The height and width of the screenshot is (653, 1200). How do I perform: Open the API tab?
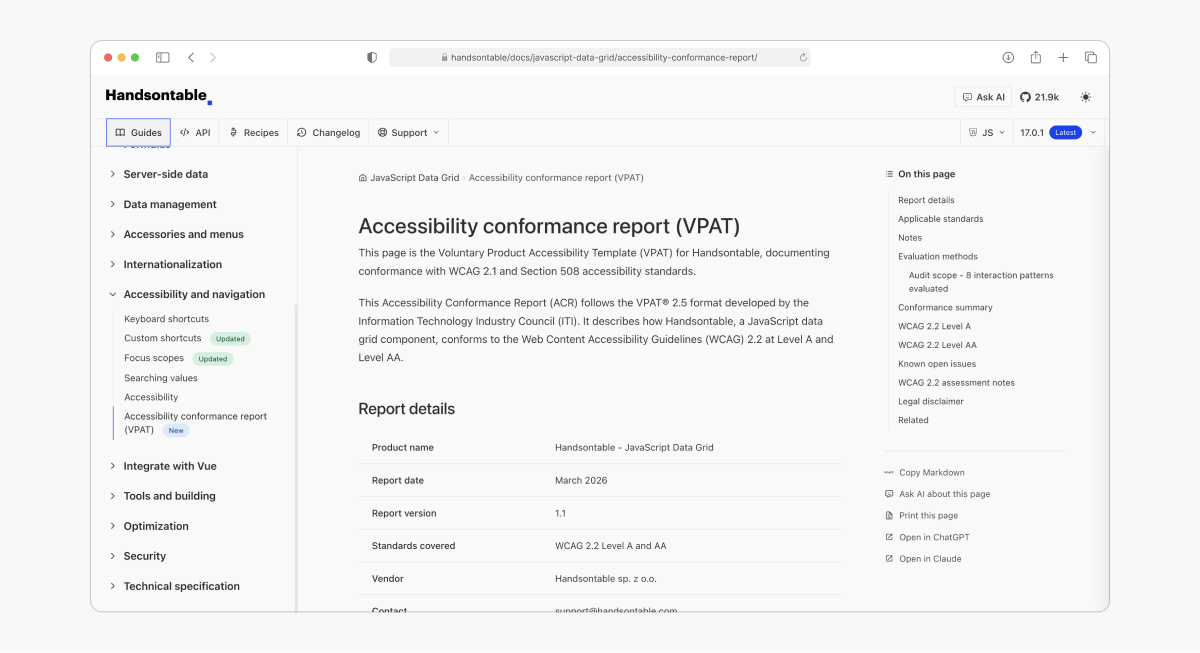[195, 132]
